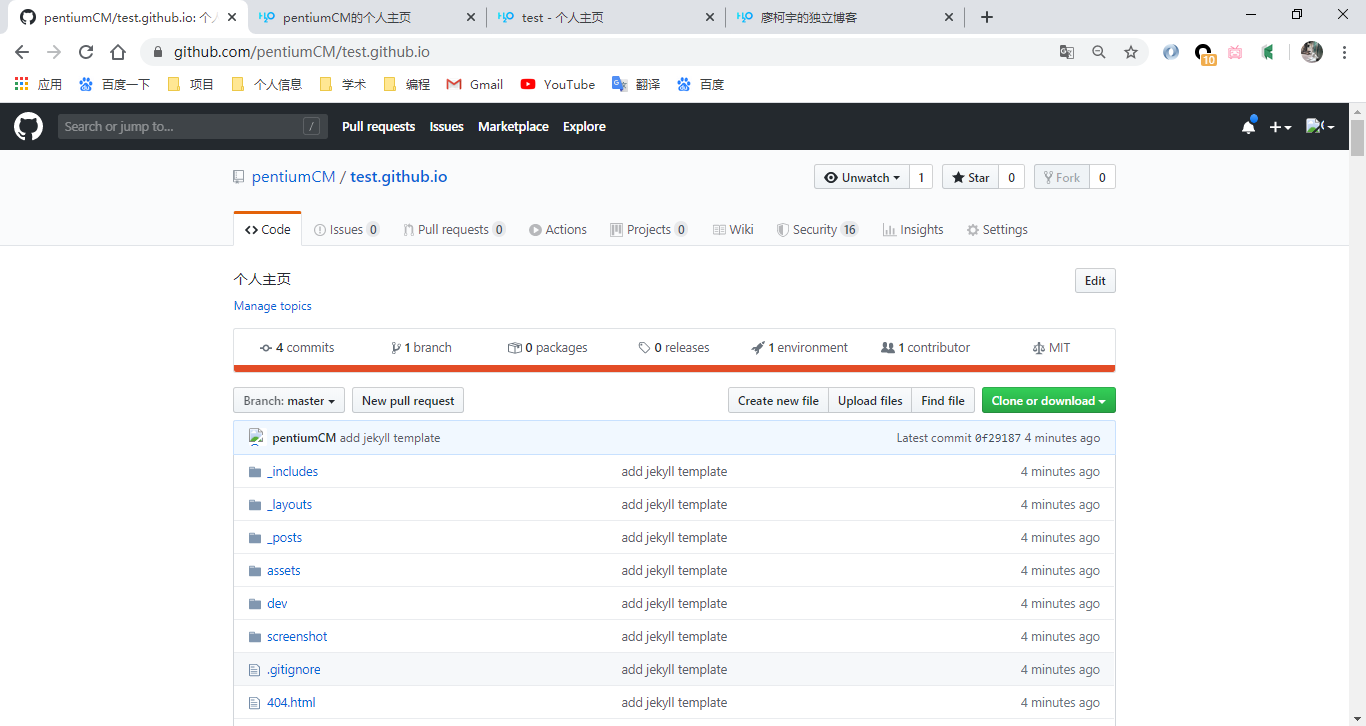Click the Chrome profile avatar
The image size is (1366, 726).
(1312, 52)
